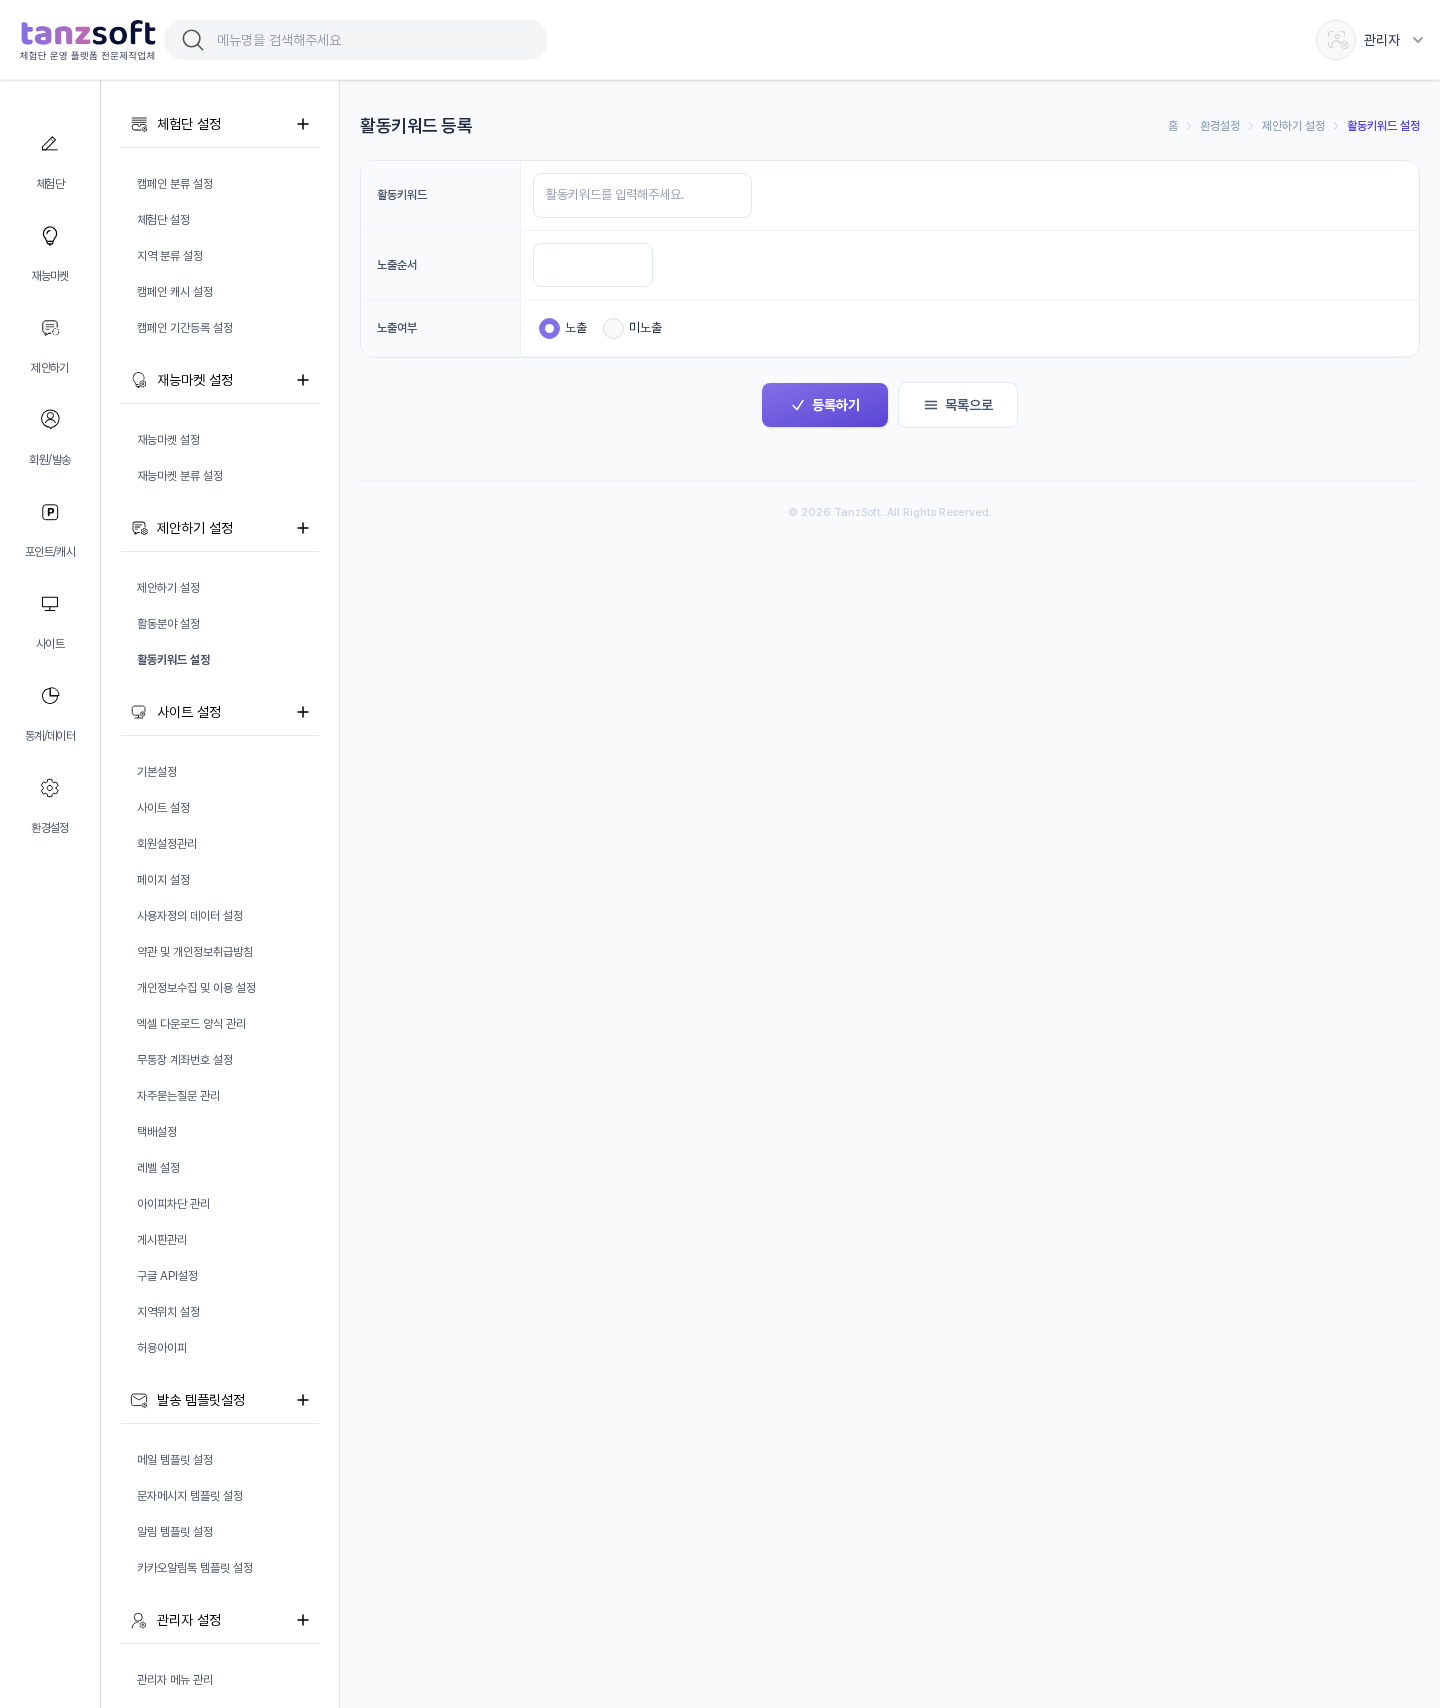This screenshot has width=1440, height=1708.
Task: Open the 제안하기 chat icon
Action: coord(50,328)
